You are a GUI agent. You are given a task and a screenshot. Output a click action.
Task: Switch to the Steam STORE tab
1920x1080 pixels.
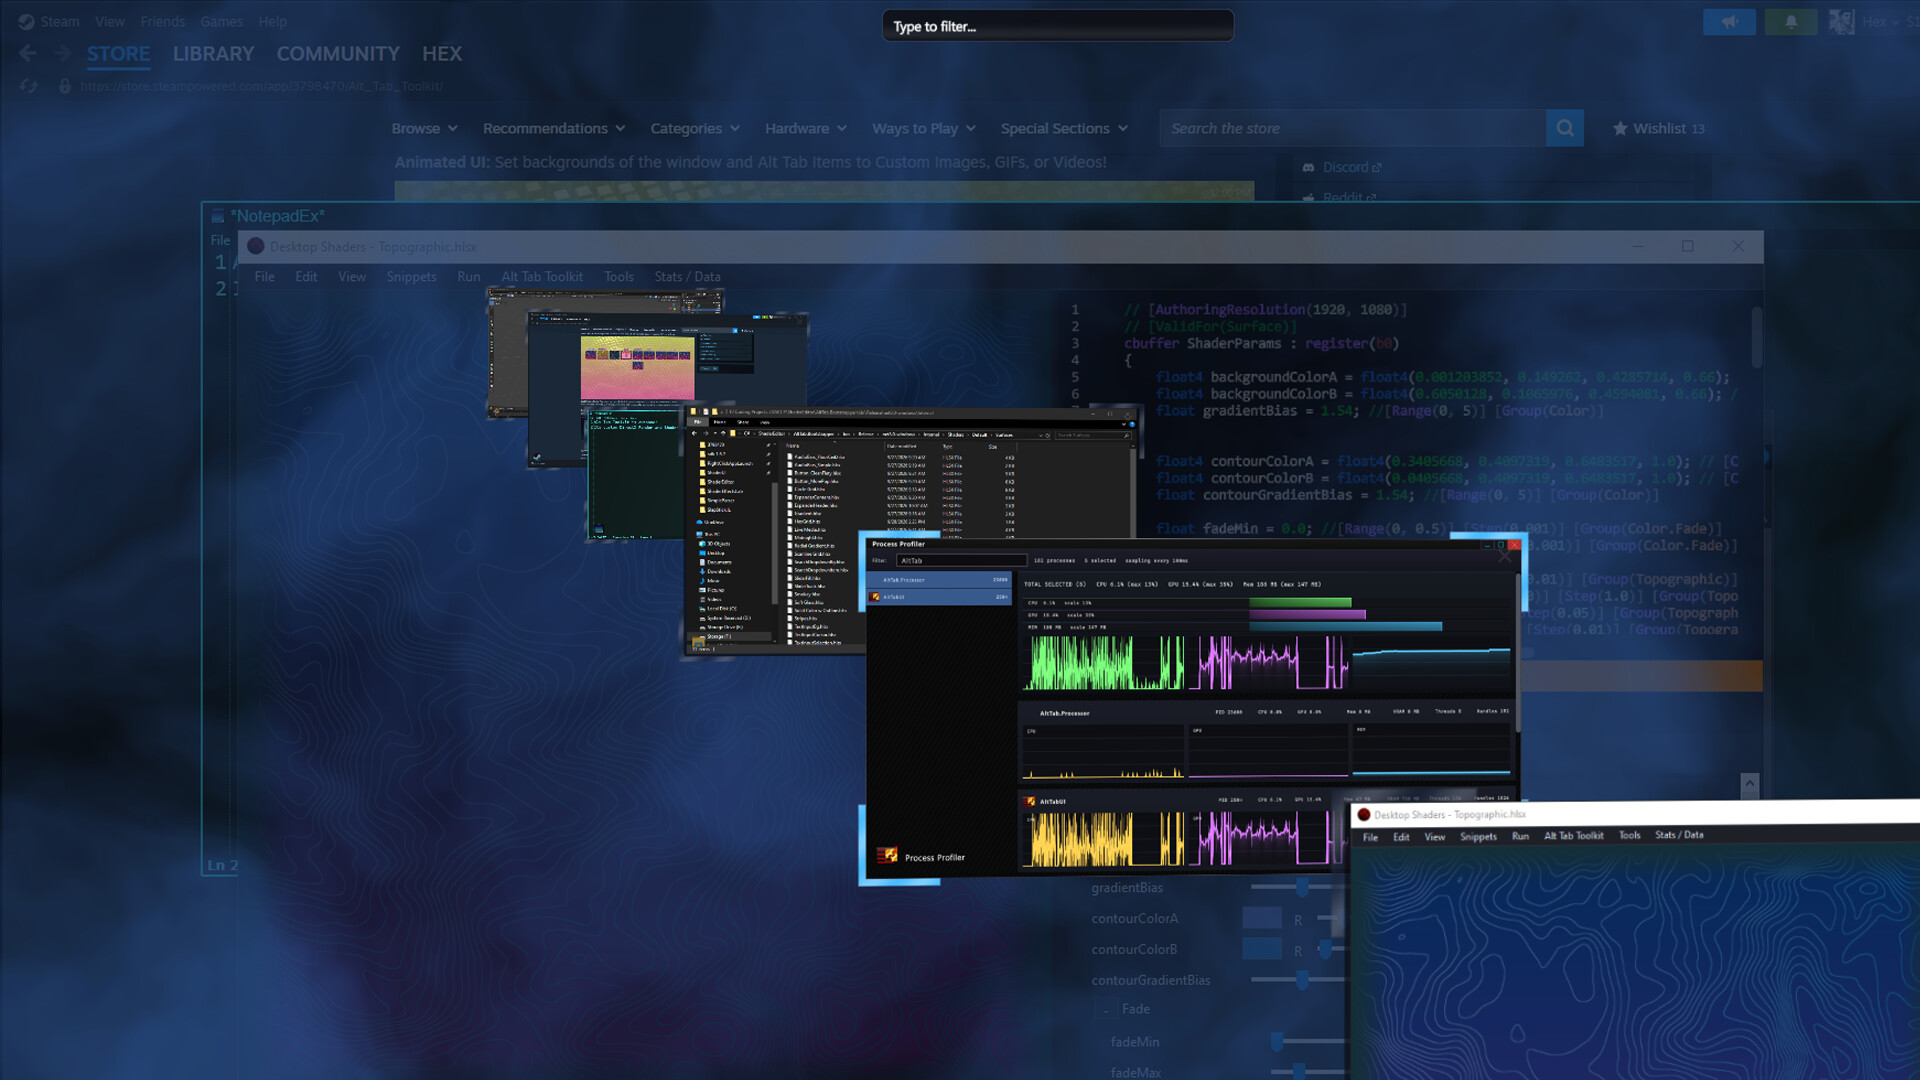(118, 54)
